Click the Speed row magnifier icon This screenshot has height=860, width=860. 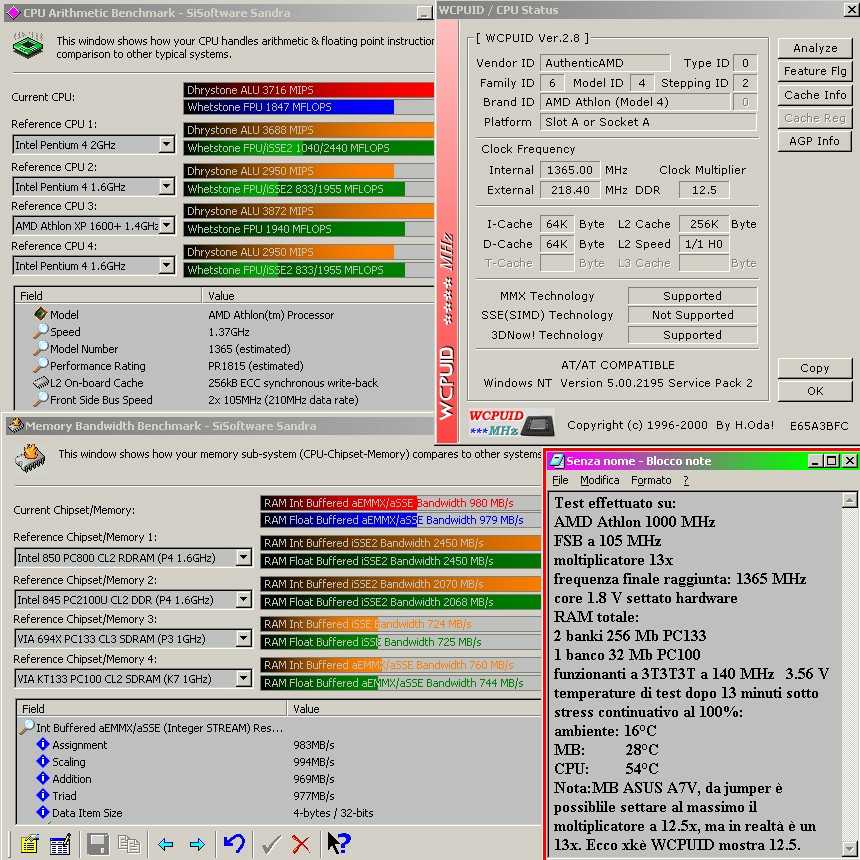tap(41, 331)
